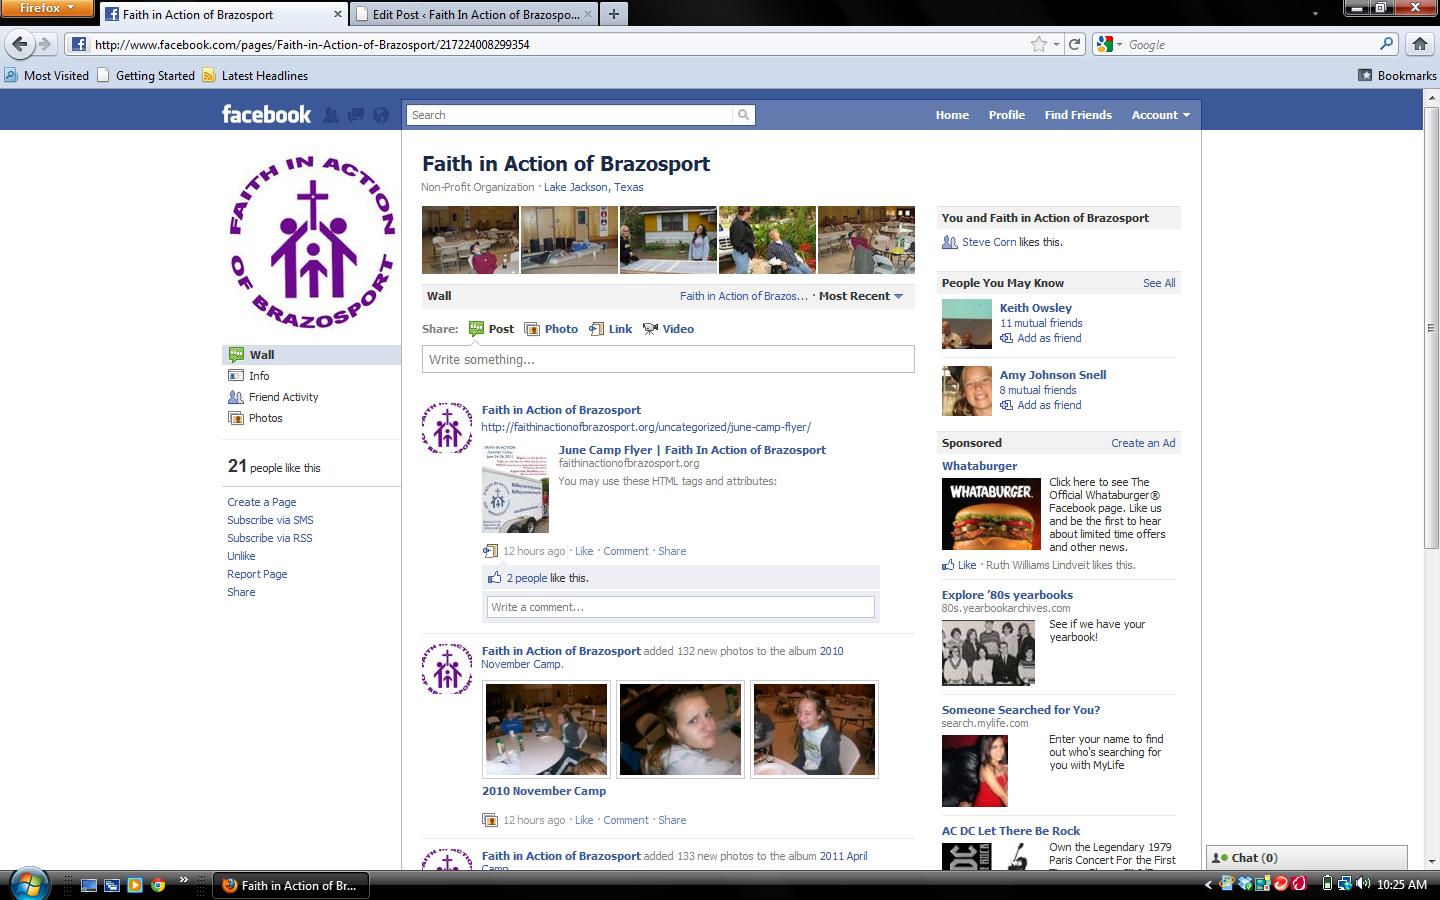Viewport: 1440px width, 900px height.
Task: Add Keith Owsley as friend
Action: click(x=1041, y=338)
